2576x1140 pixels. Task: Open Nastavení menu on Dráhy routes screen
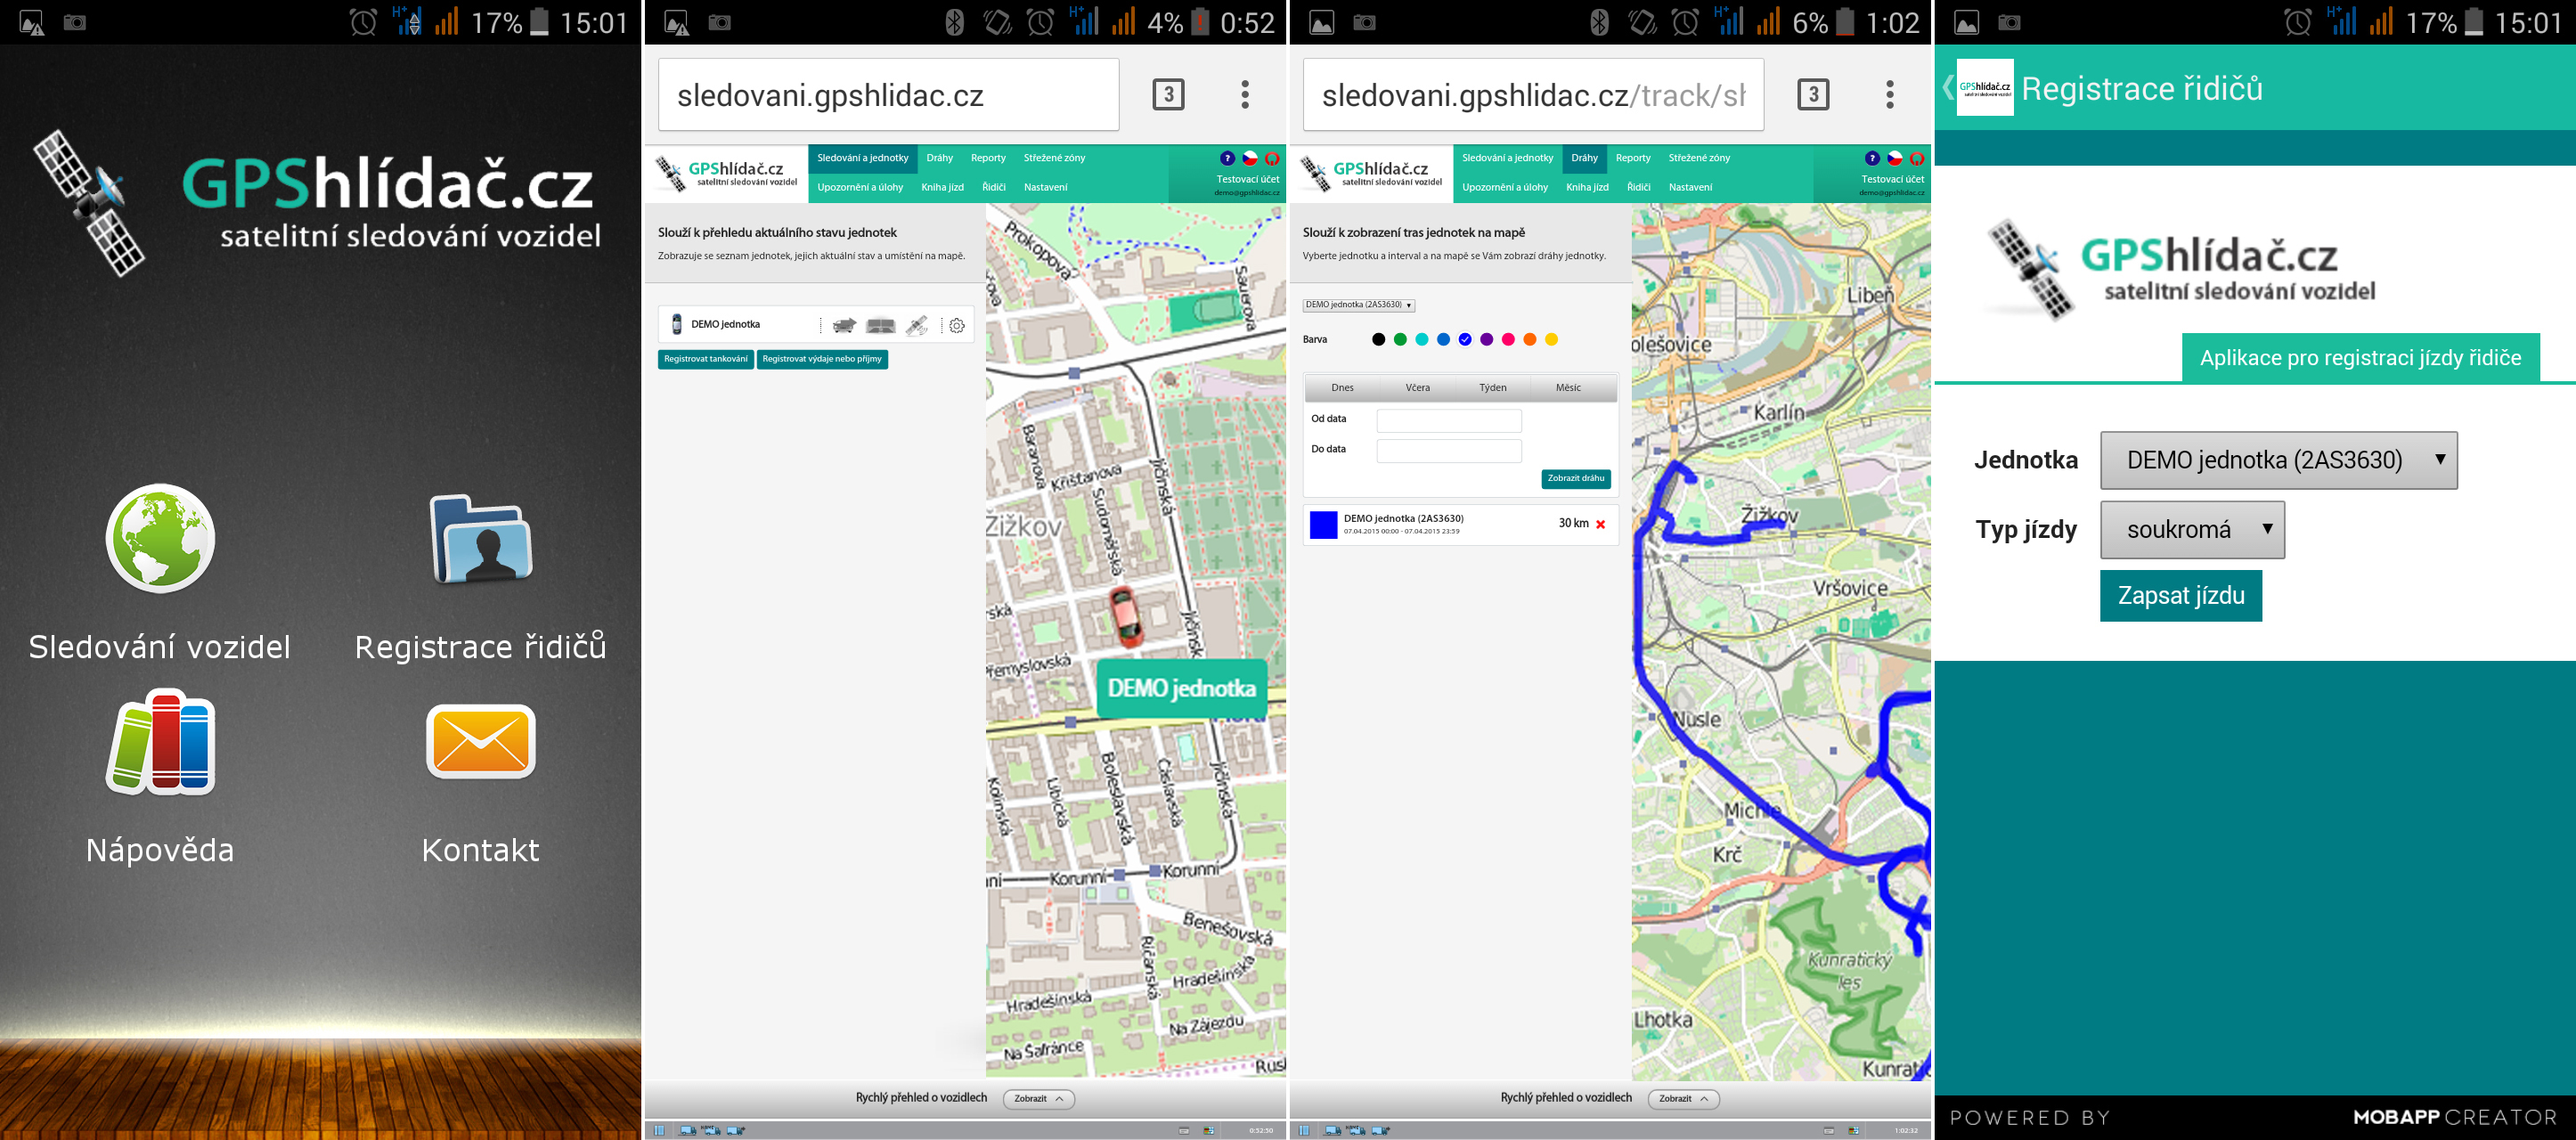(x=1690, y=187)
